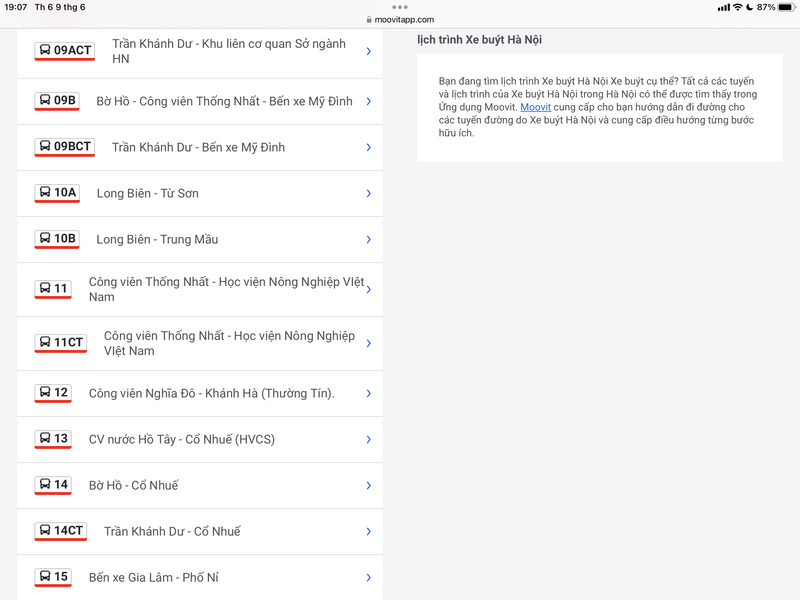
Task: Open chevron for Long Biên - Trung Mầu
Action: click(368, 239)
